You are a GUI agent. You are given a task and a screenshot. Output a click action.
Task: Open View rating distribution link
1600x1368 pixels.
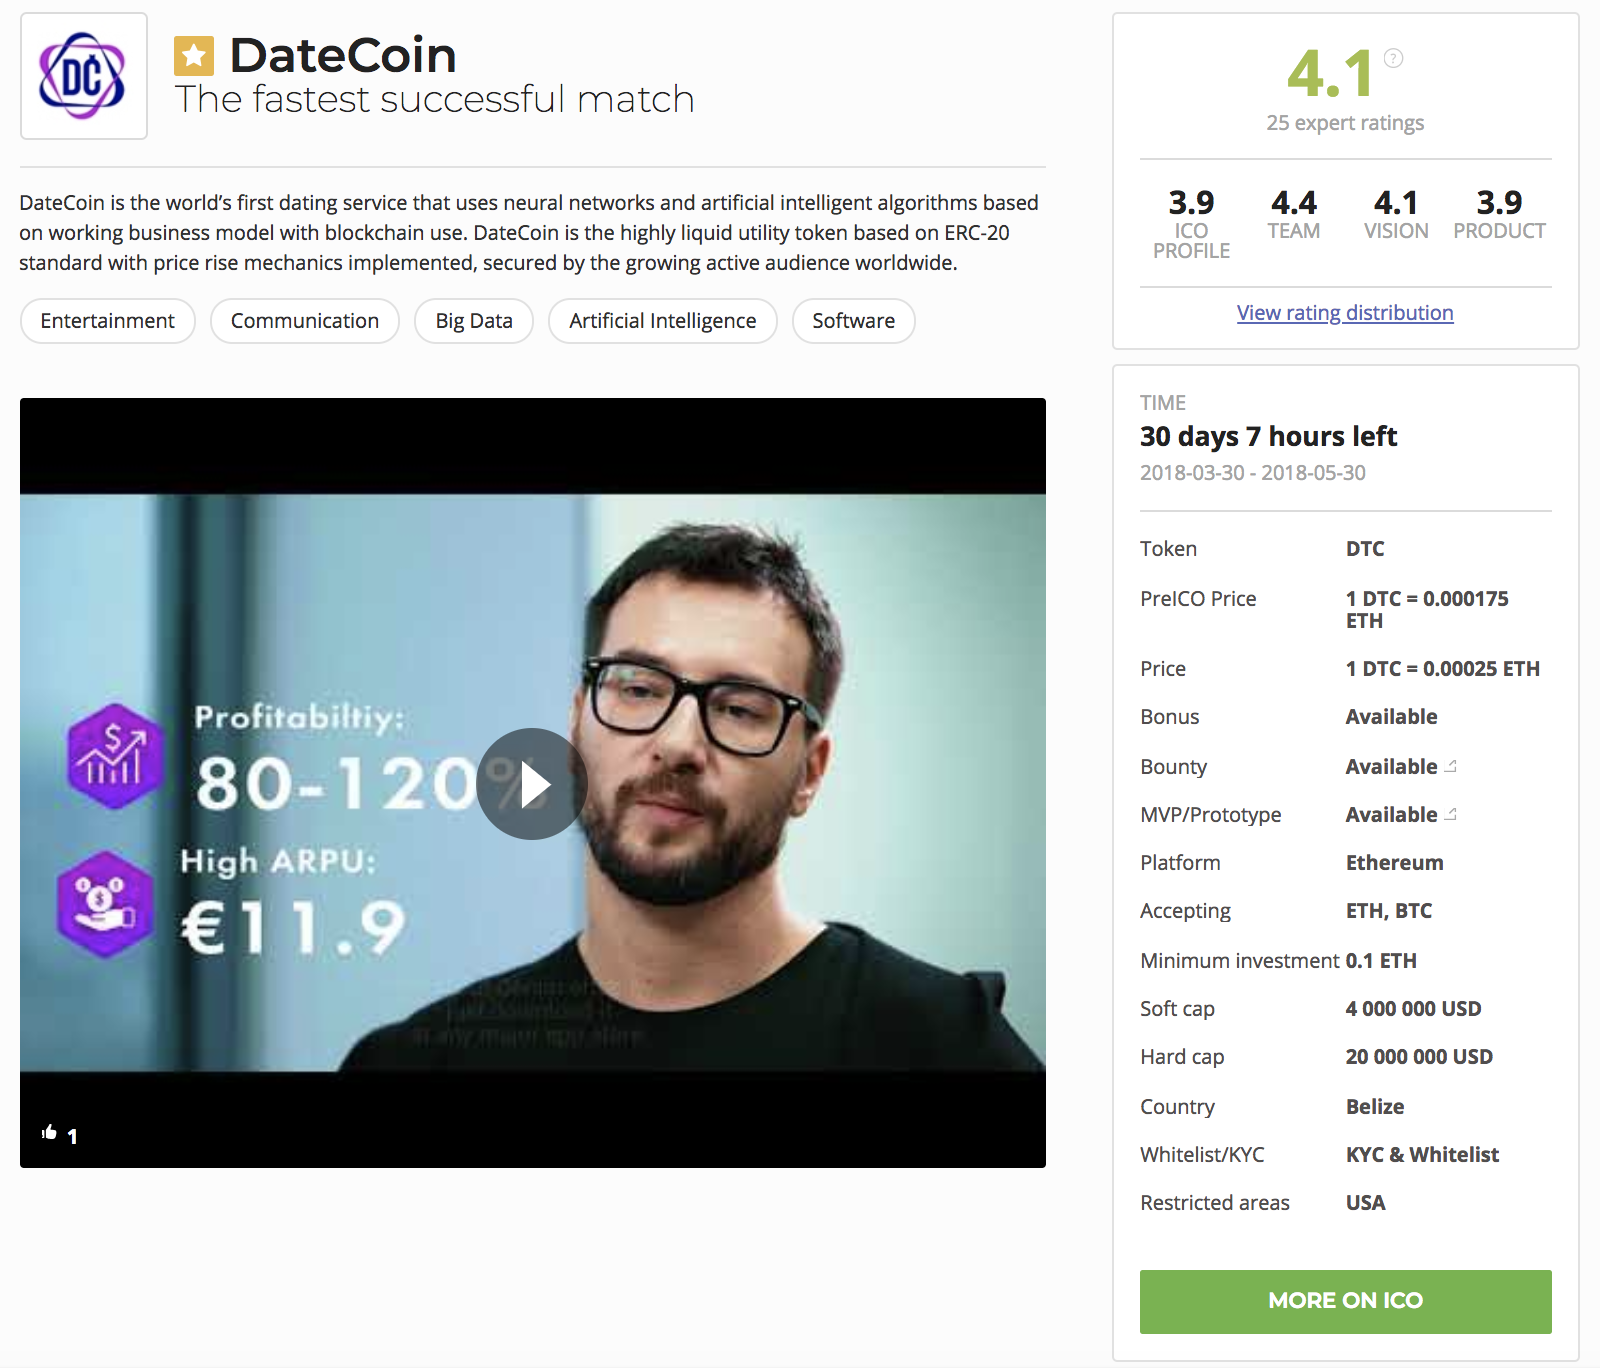tap(1345, 313)
